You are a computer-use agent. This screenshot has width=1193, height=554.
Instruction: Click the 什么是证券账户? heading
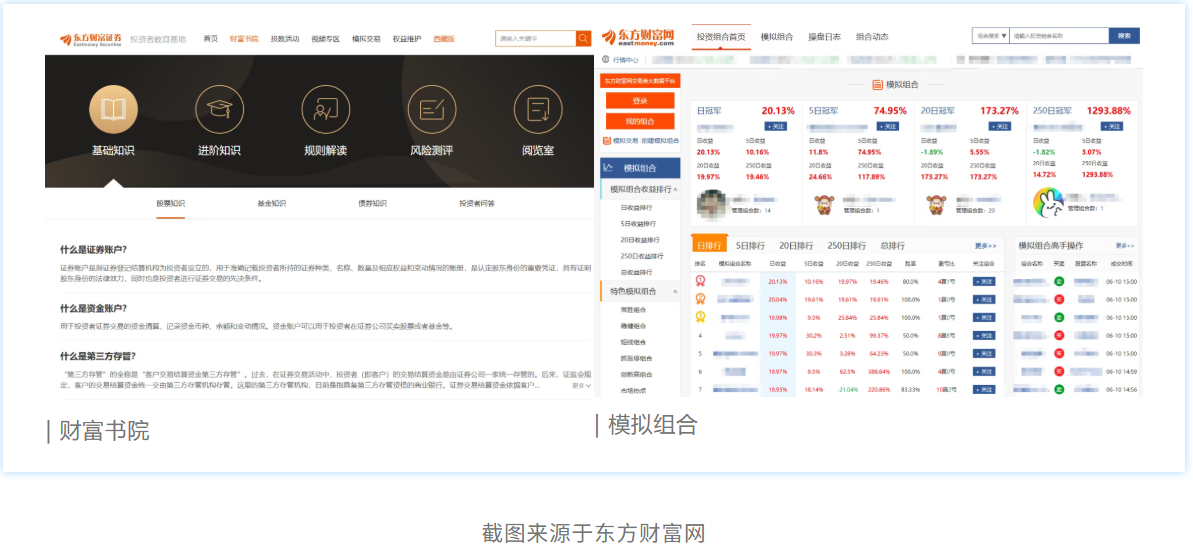tap(94, 250)
